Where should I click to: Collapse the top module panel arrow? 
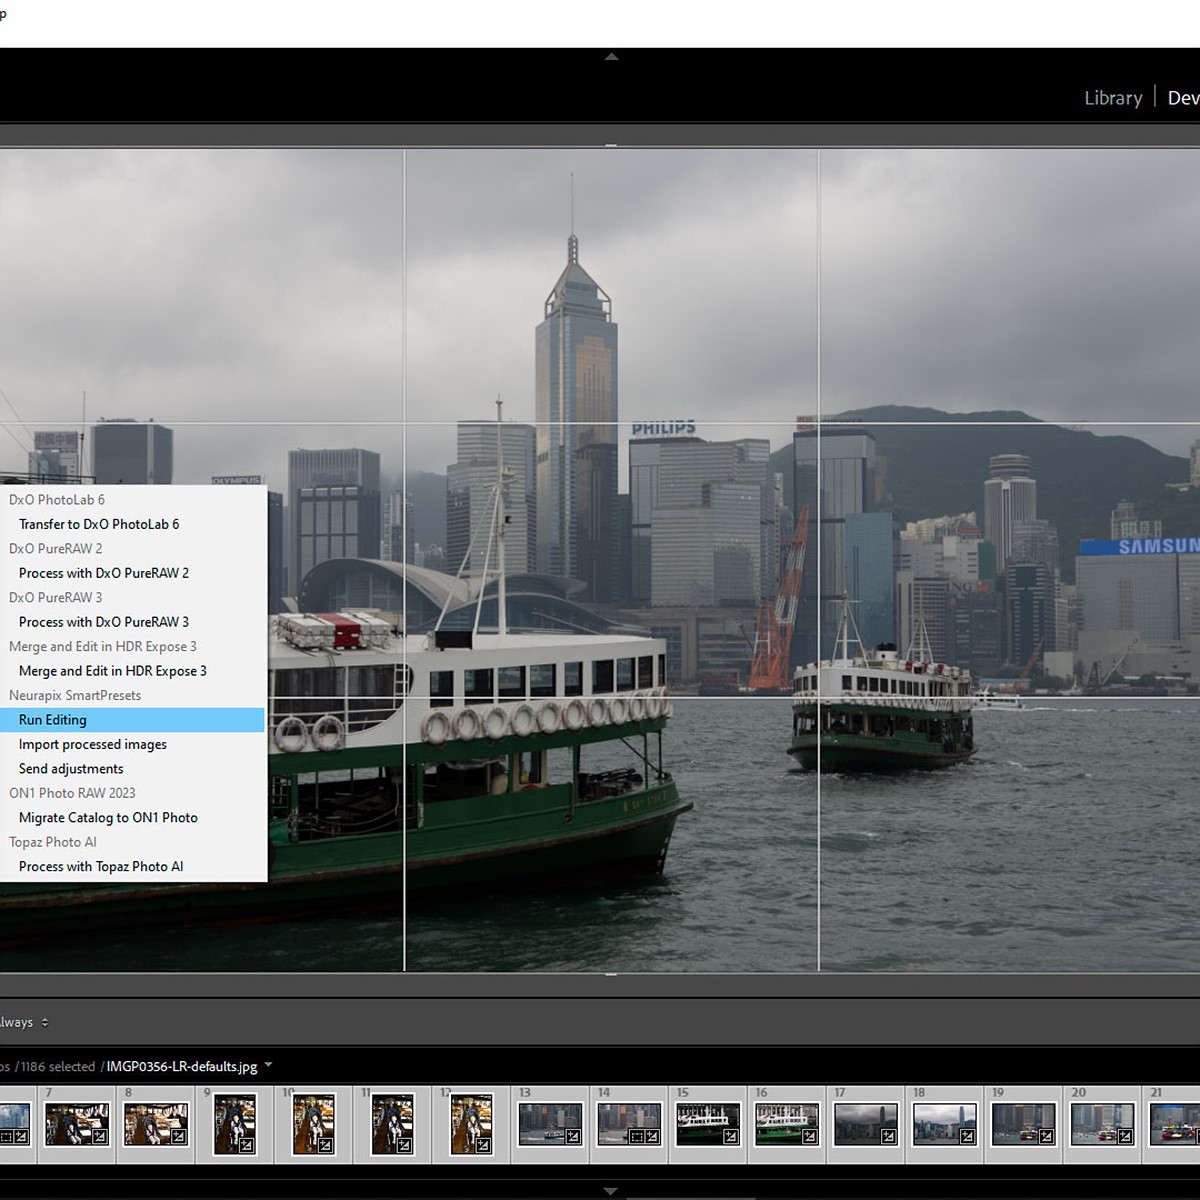(x=611, y=57)
